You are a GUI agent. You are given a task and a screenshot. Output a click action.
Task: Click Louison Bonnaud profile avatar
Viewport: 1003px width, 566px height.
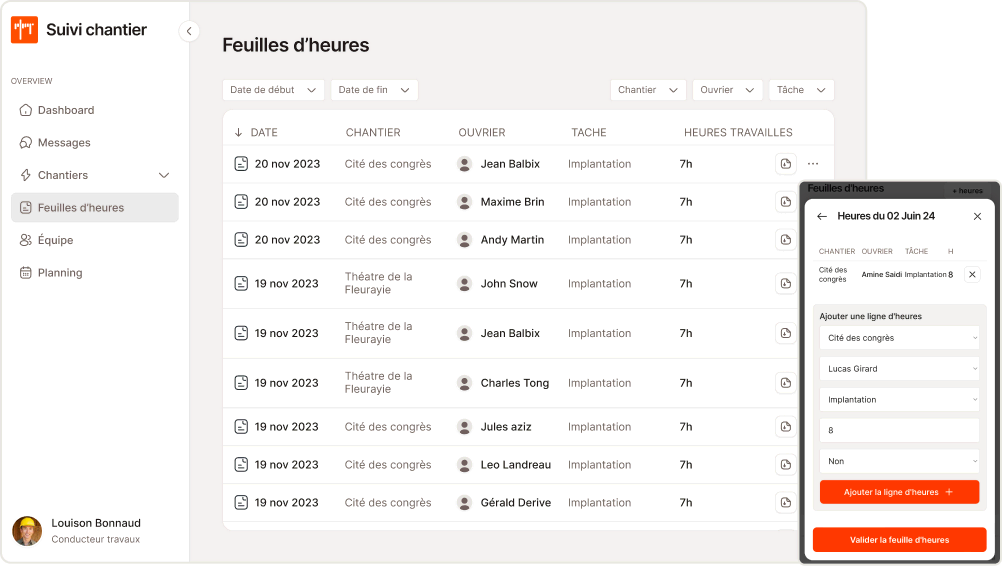point(27,531)
